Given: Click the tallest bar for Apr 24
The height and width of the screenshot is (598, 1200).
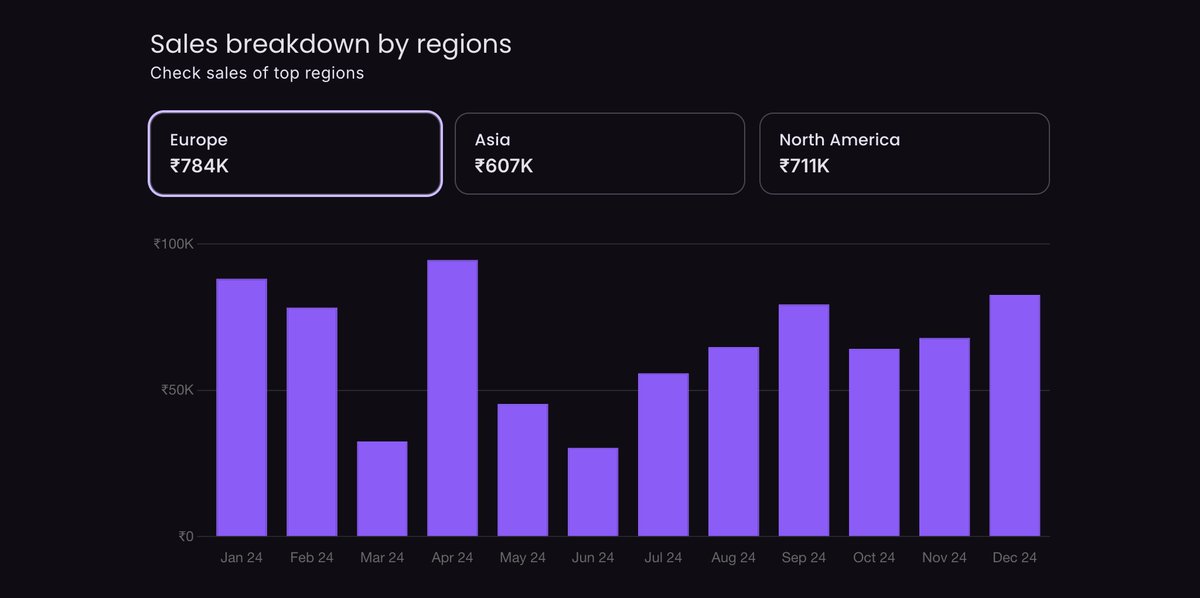Looking at the screenshot, I should (452, 398).
